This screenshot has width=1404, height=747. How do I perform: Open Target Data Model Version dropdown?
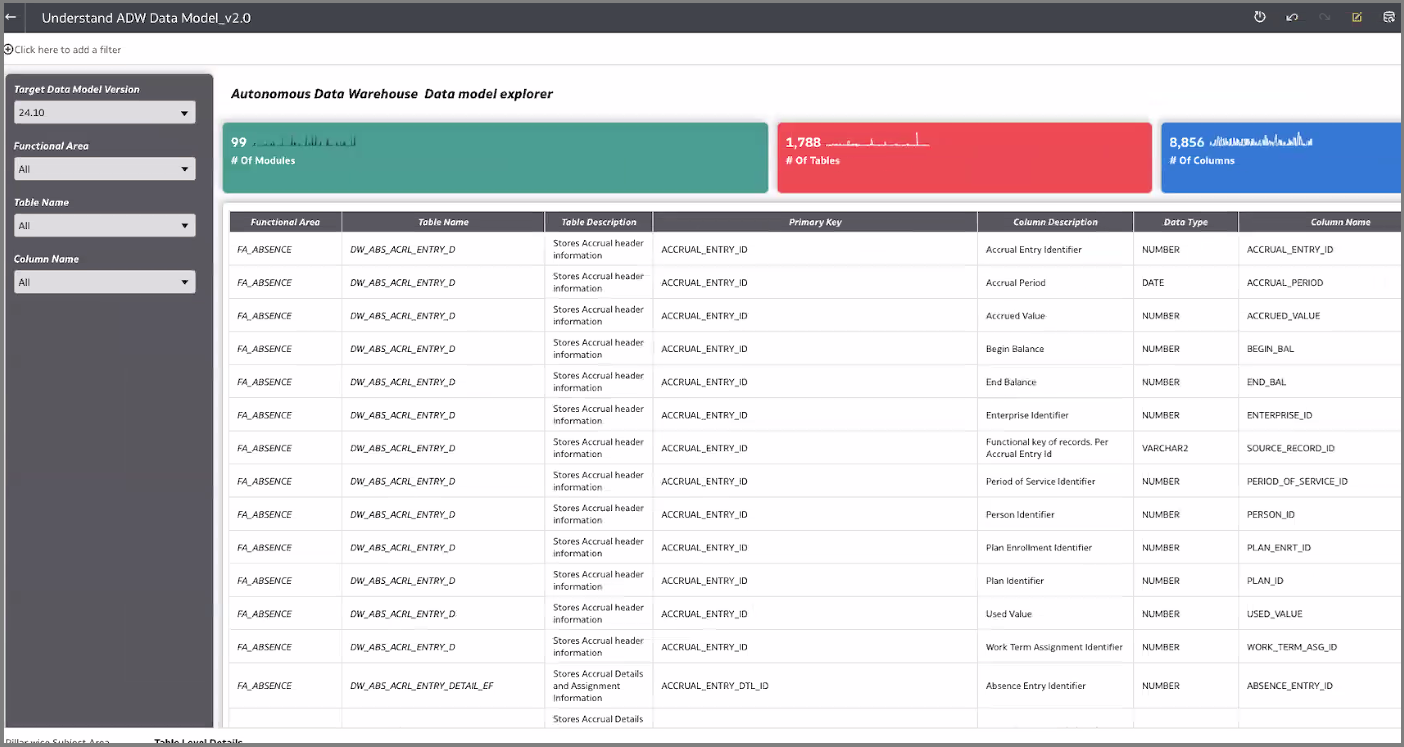pyautogui.click(x=105, y=113)
